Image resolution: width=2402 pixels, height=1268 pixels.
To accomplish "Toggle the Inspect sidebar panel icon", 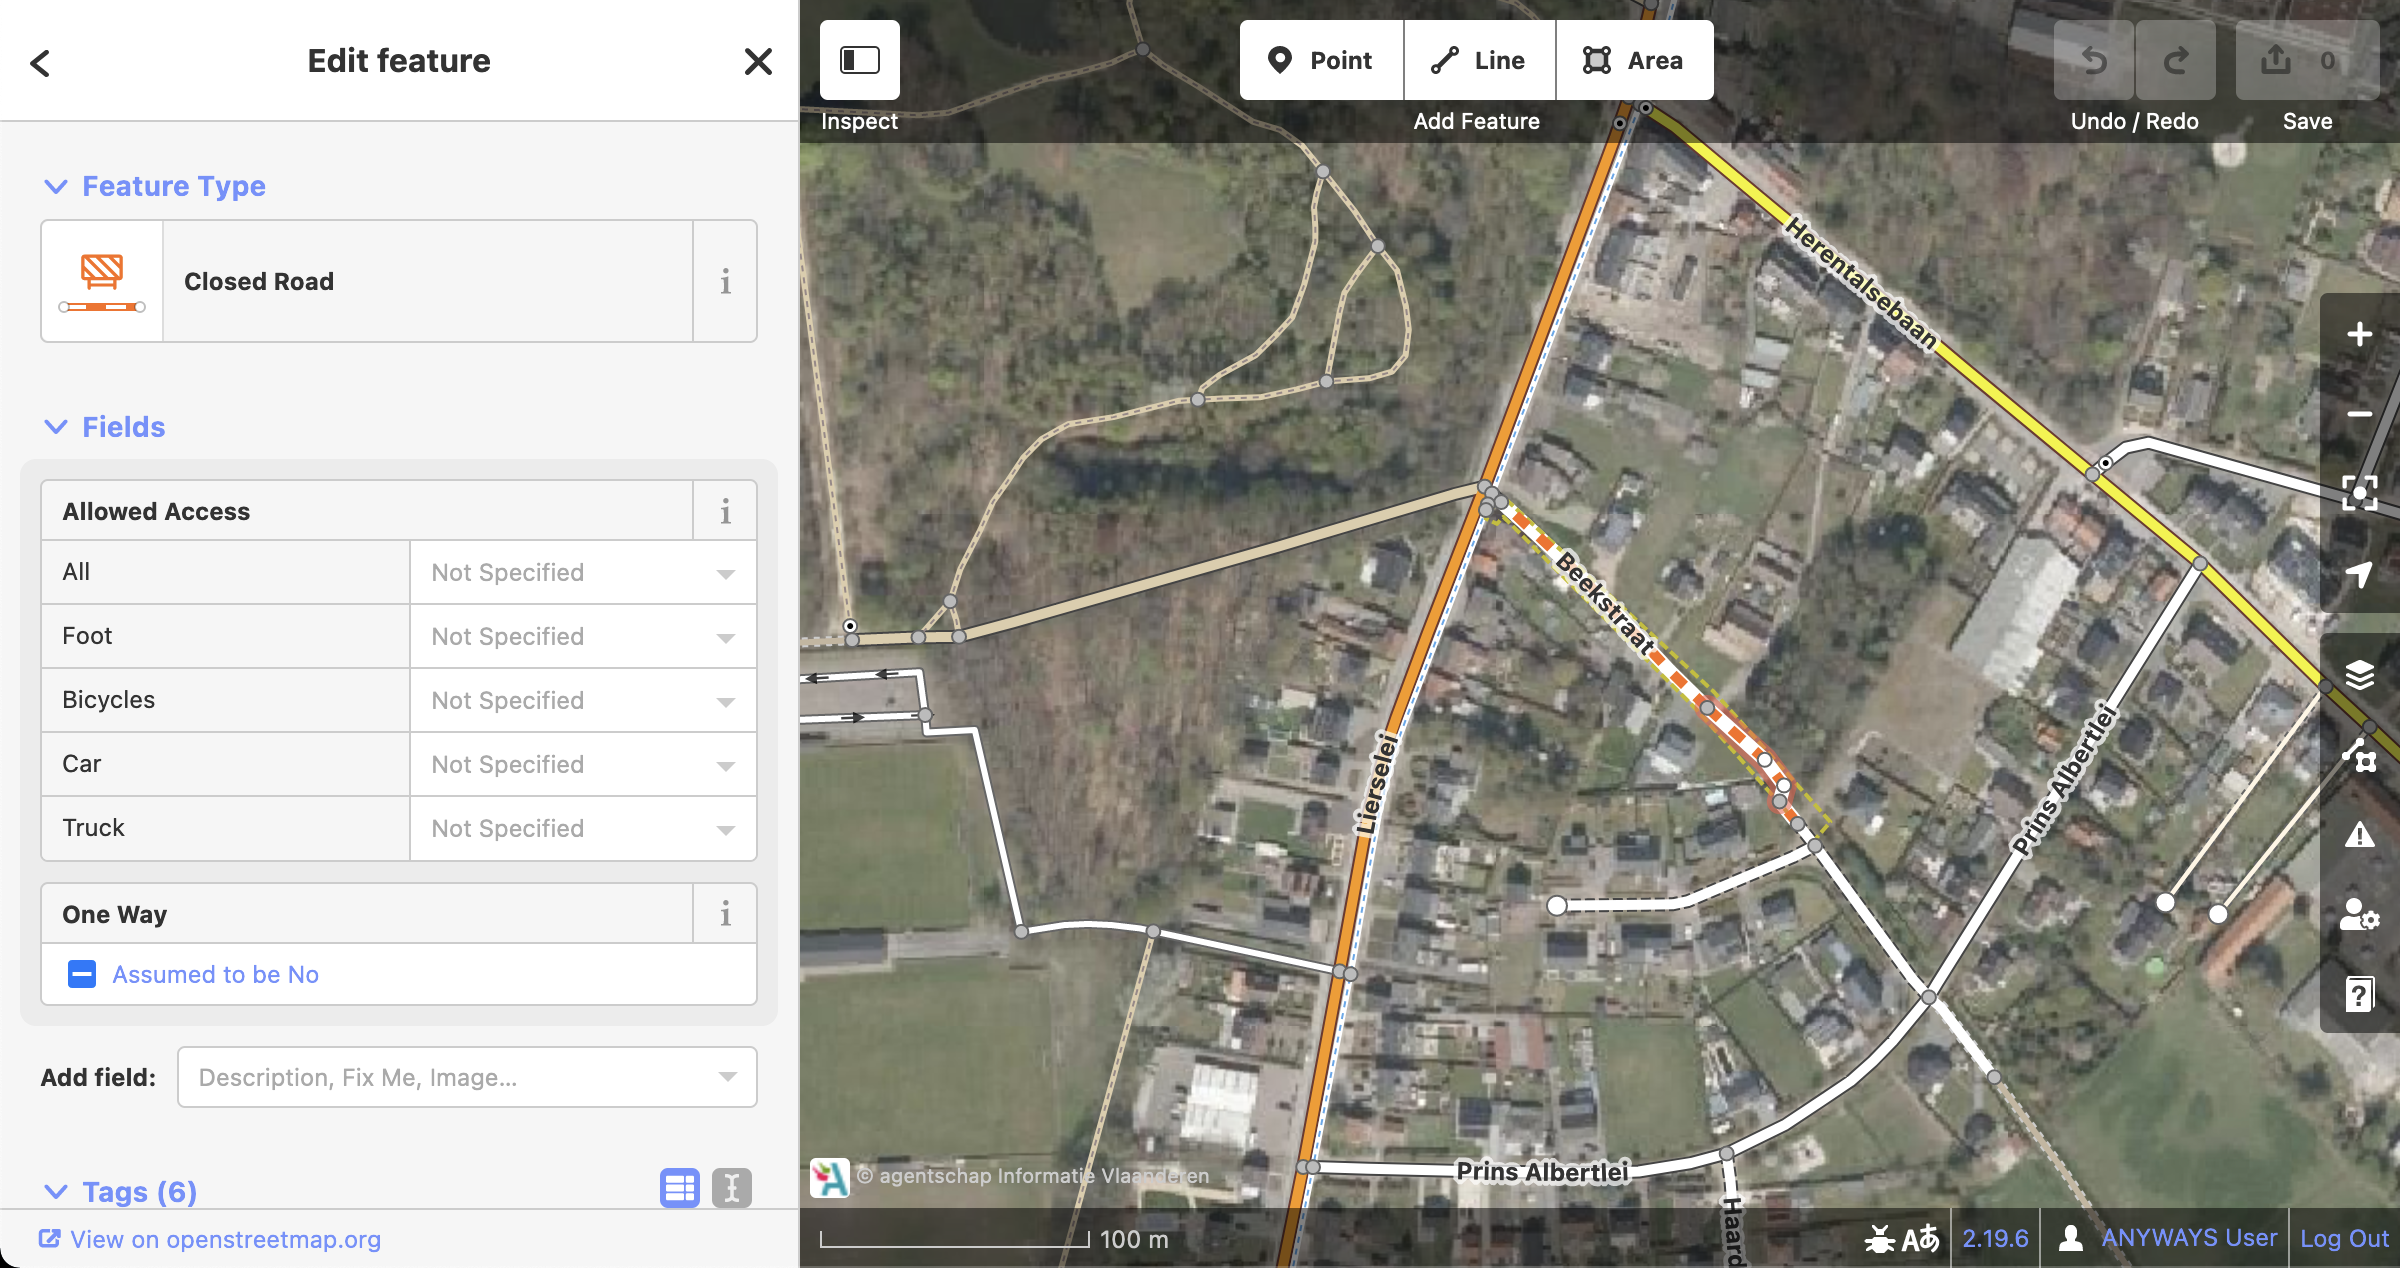I will click(859, 60).
